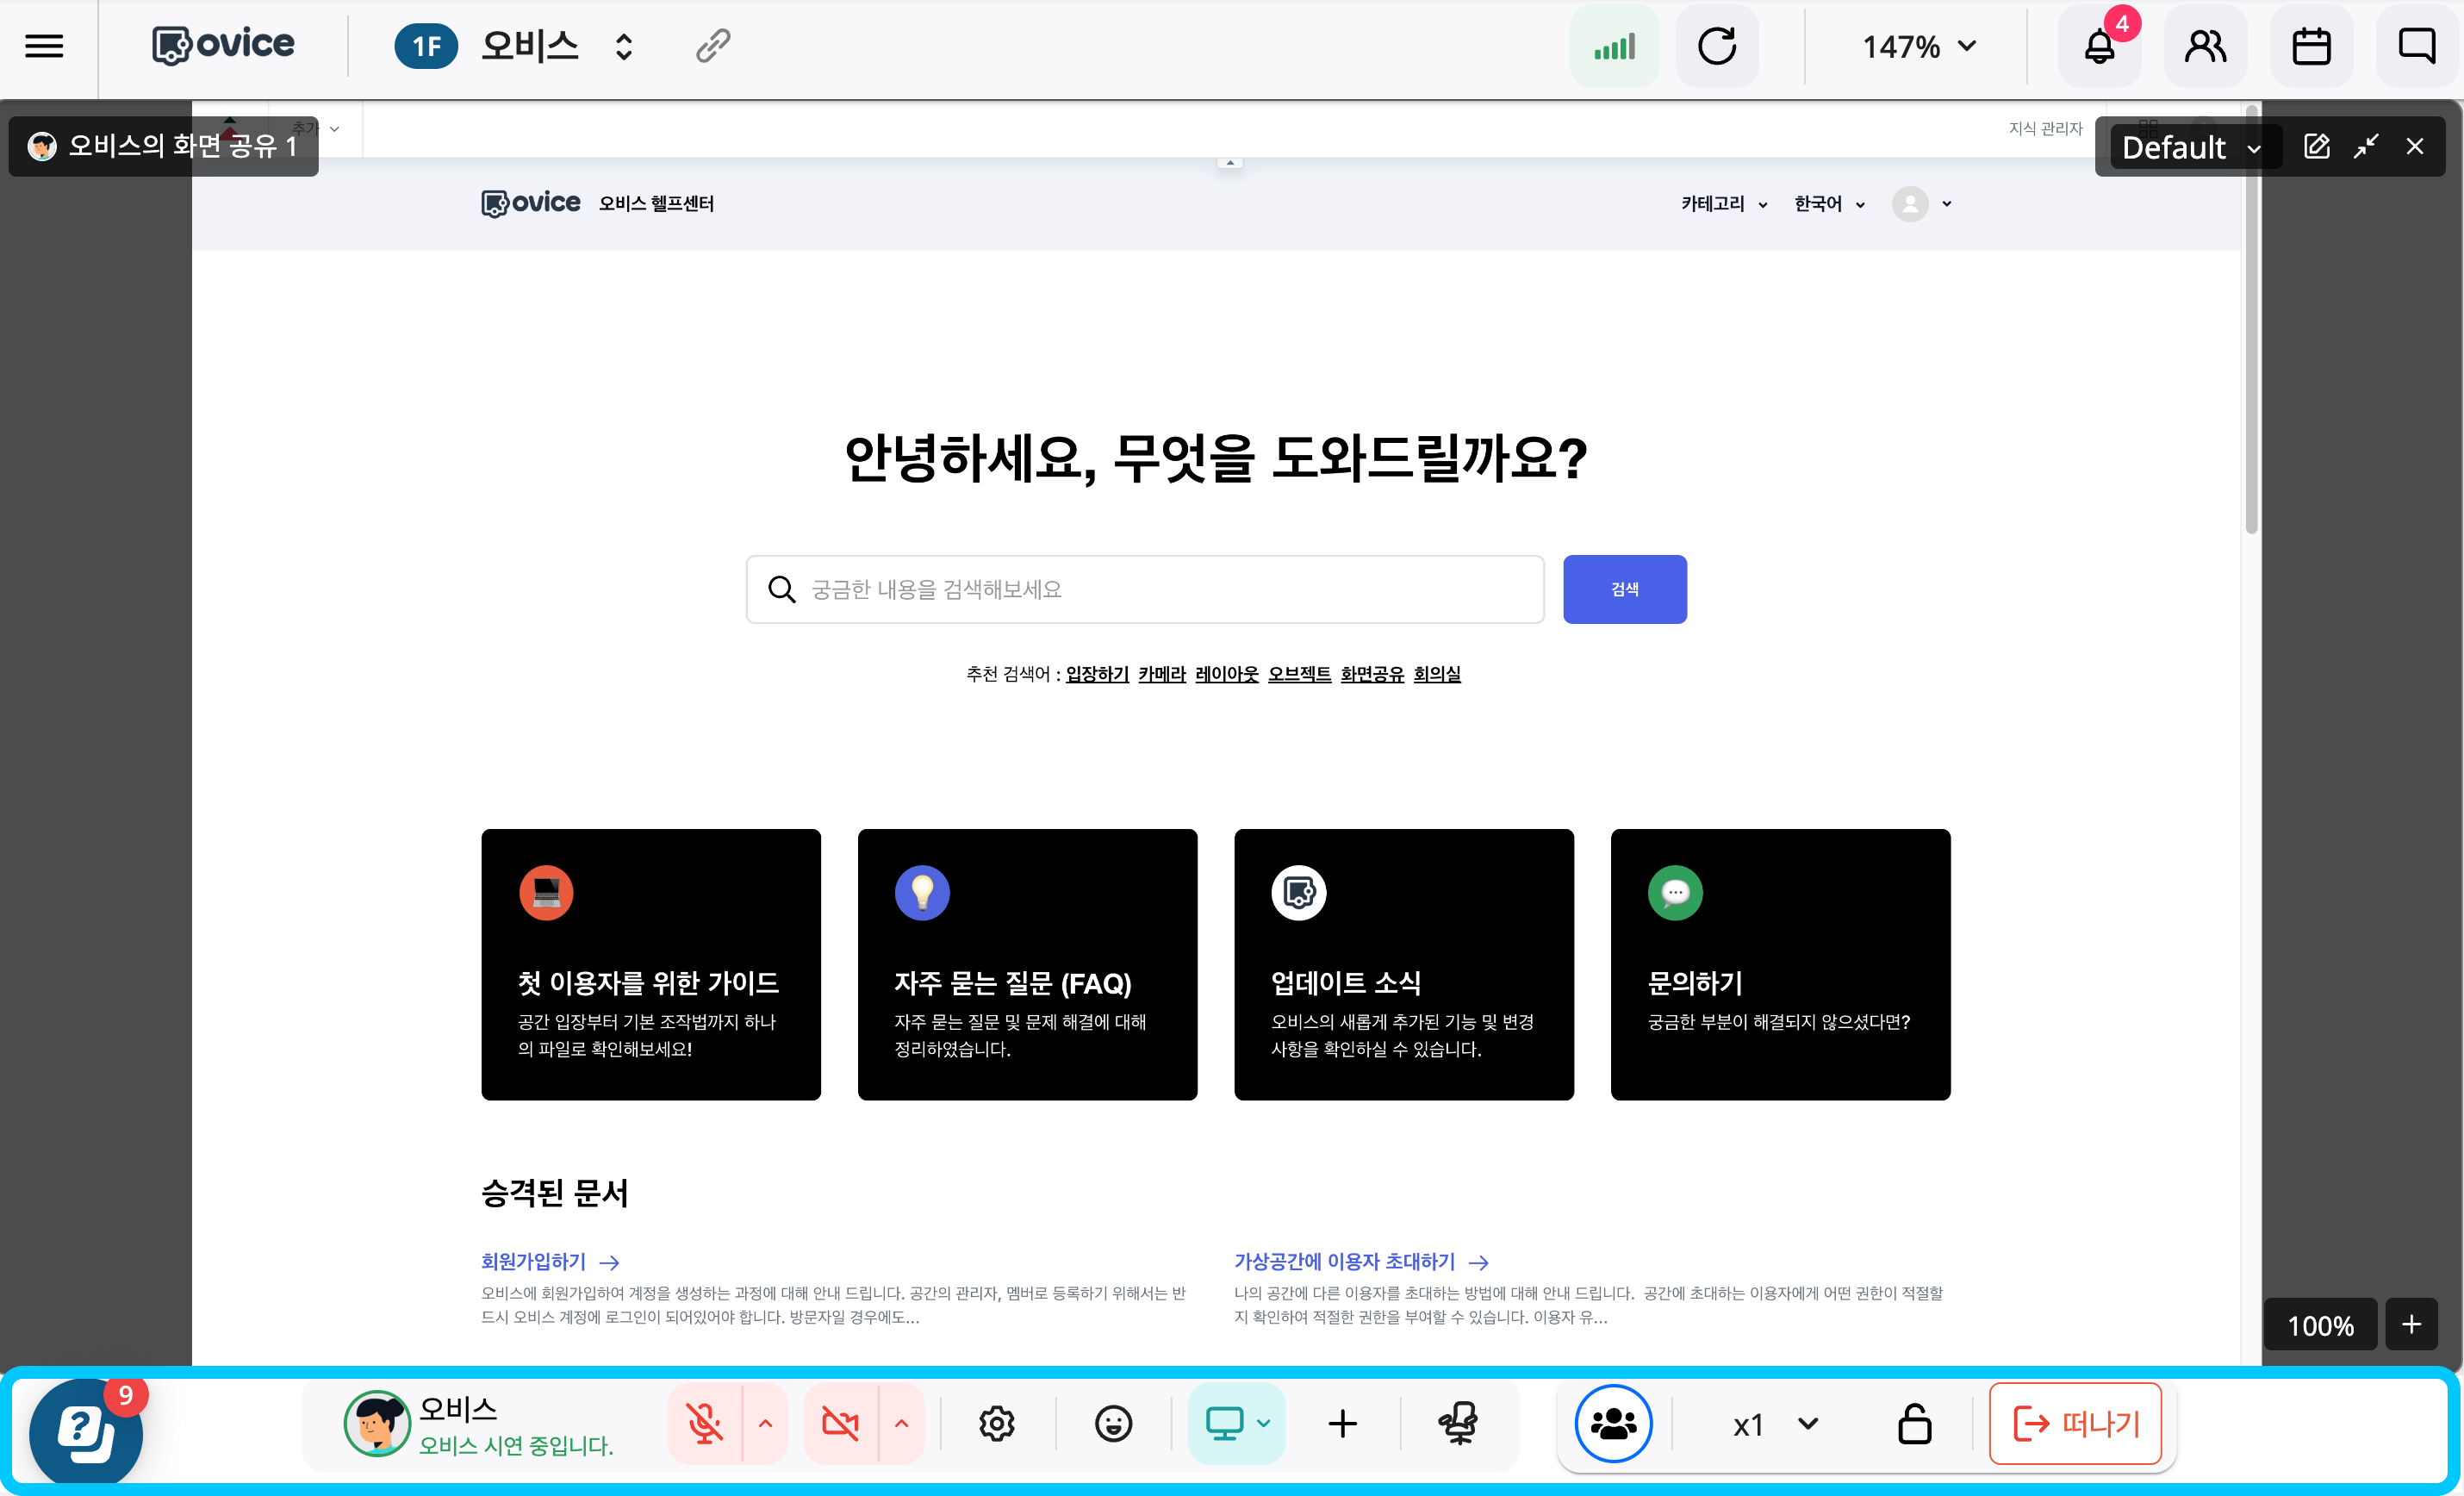The height and width of the screenshot is (1496, 2464).
Task: Open the hamburger main menu
Action: click(44, 46)
